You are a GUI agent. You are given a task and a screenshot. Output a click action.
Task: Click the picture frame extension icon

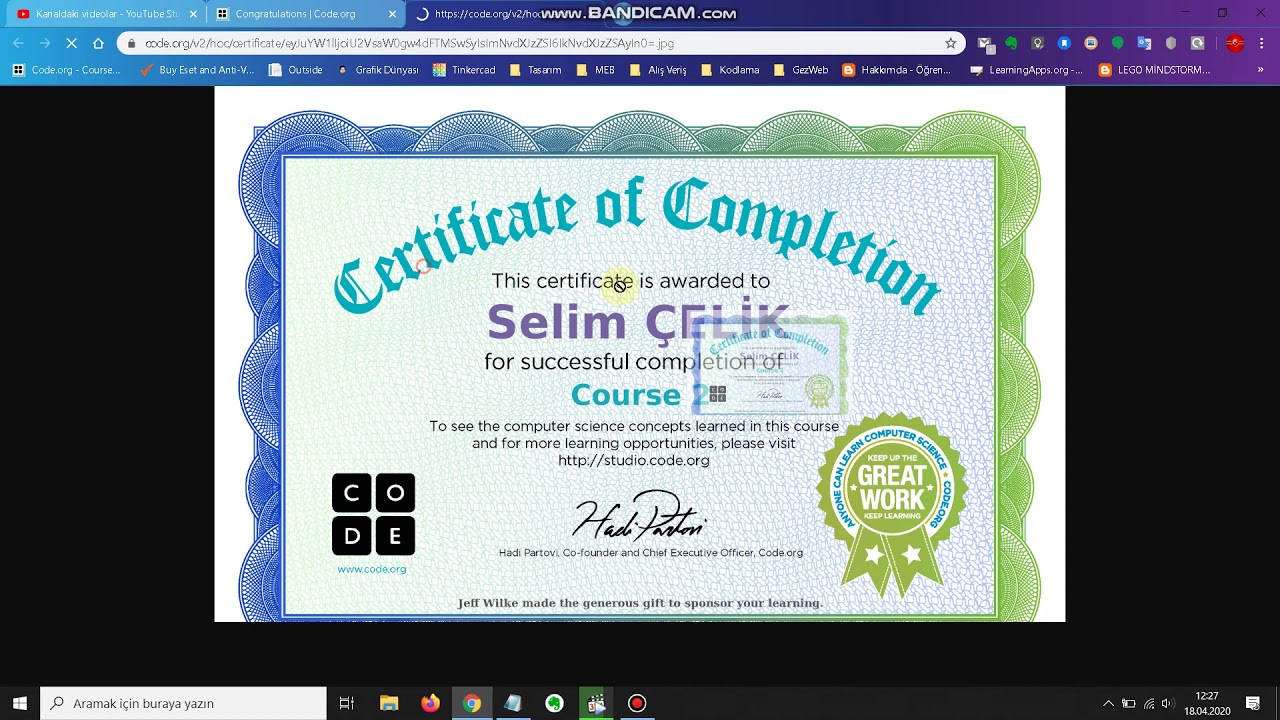[x=1091, y=43]
